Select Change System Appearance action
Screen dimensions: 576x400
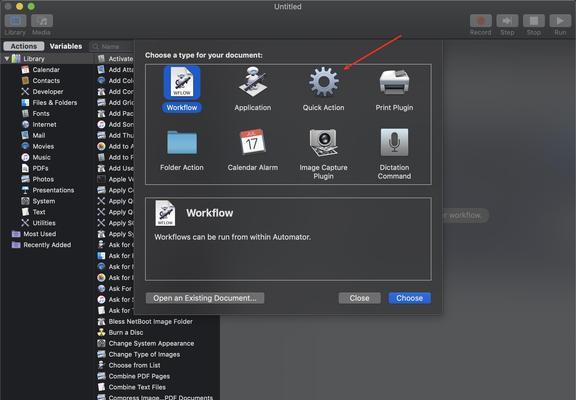click(x=151, y=343)
